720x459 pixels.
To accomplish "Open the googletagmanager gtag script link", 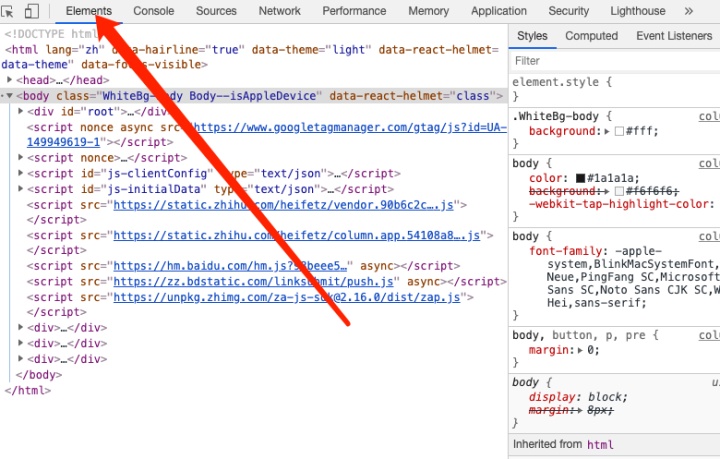I will click(x=349, y=128).
